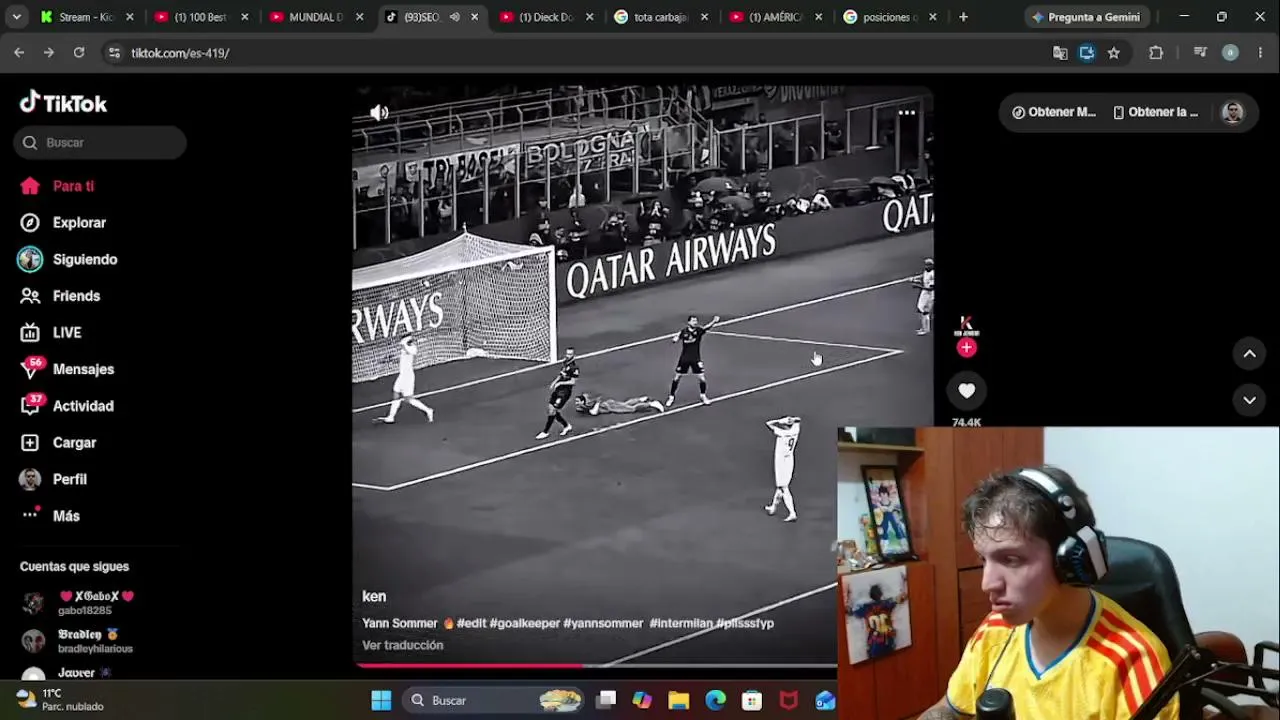The image size is (1280, 720).
Task: Like the video with the heart icon
Action: pos(966,391)
